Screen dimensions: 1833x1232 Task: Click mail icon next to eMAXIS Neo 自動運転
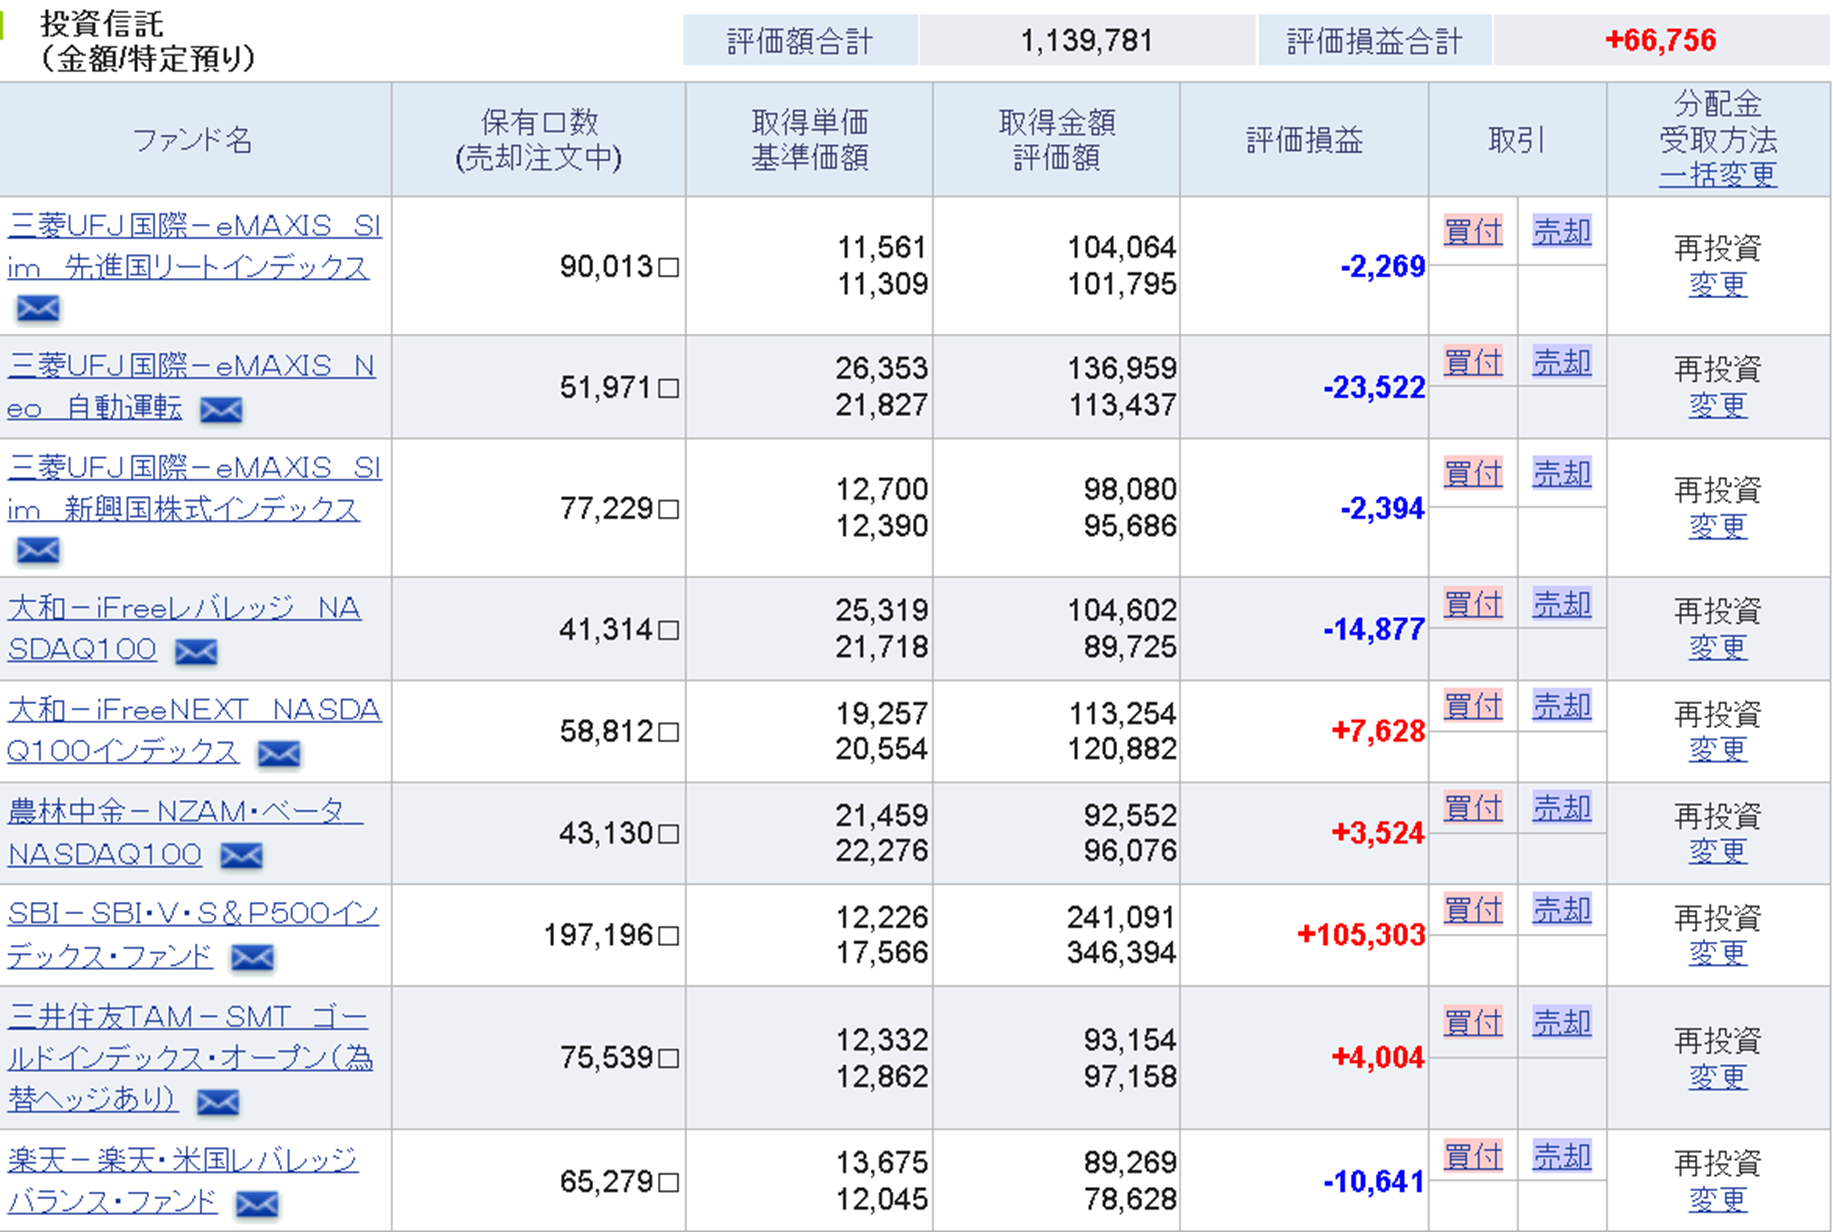(221, 410)
